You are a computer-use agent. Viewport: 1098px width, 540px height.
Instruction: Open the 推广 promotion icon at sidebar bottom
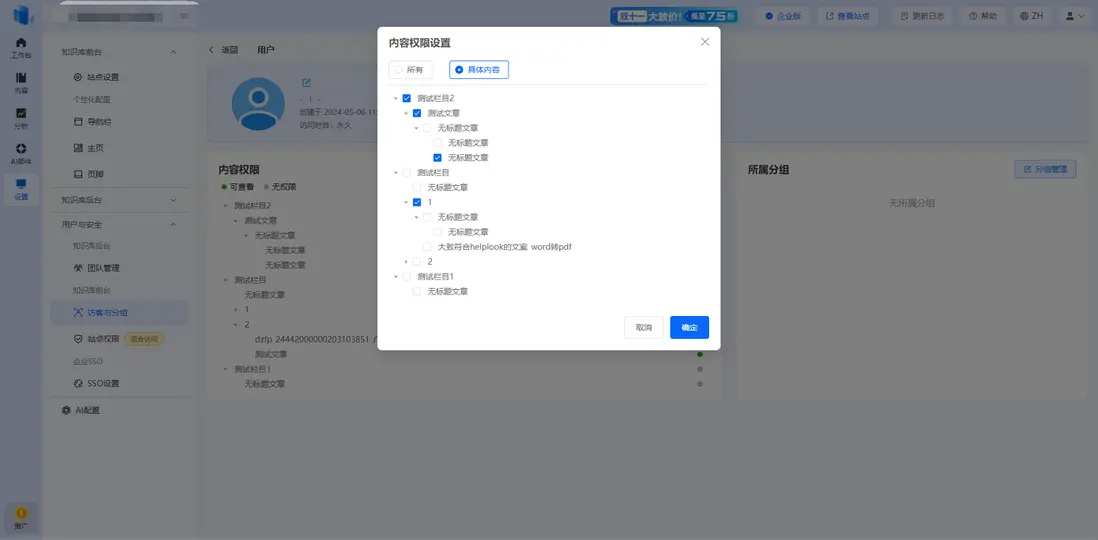(21, 518)
